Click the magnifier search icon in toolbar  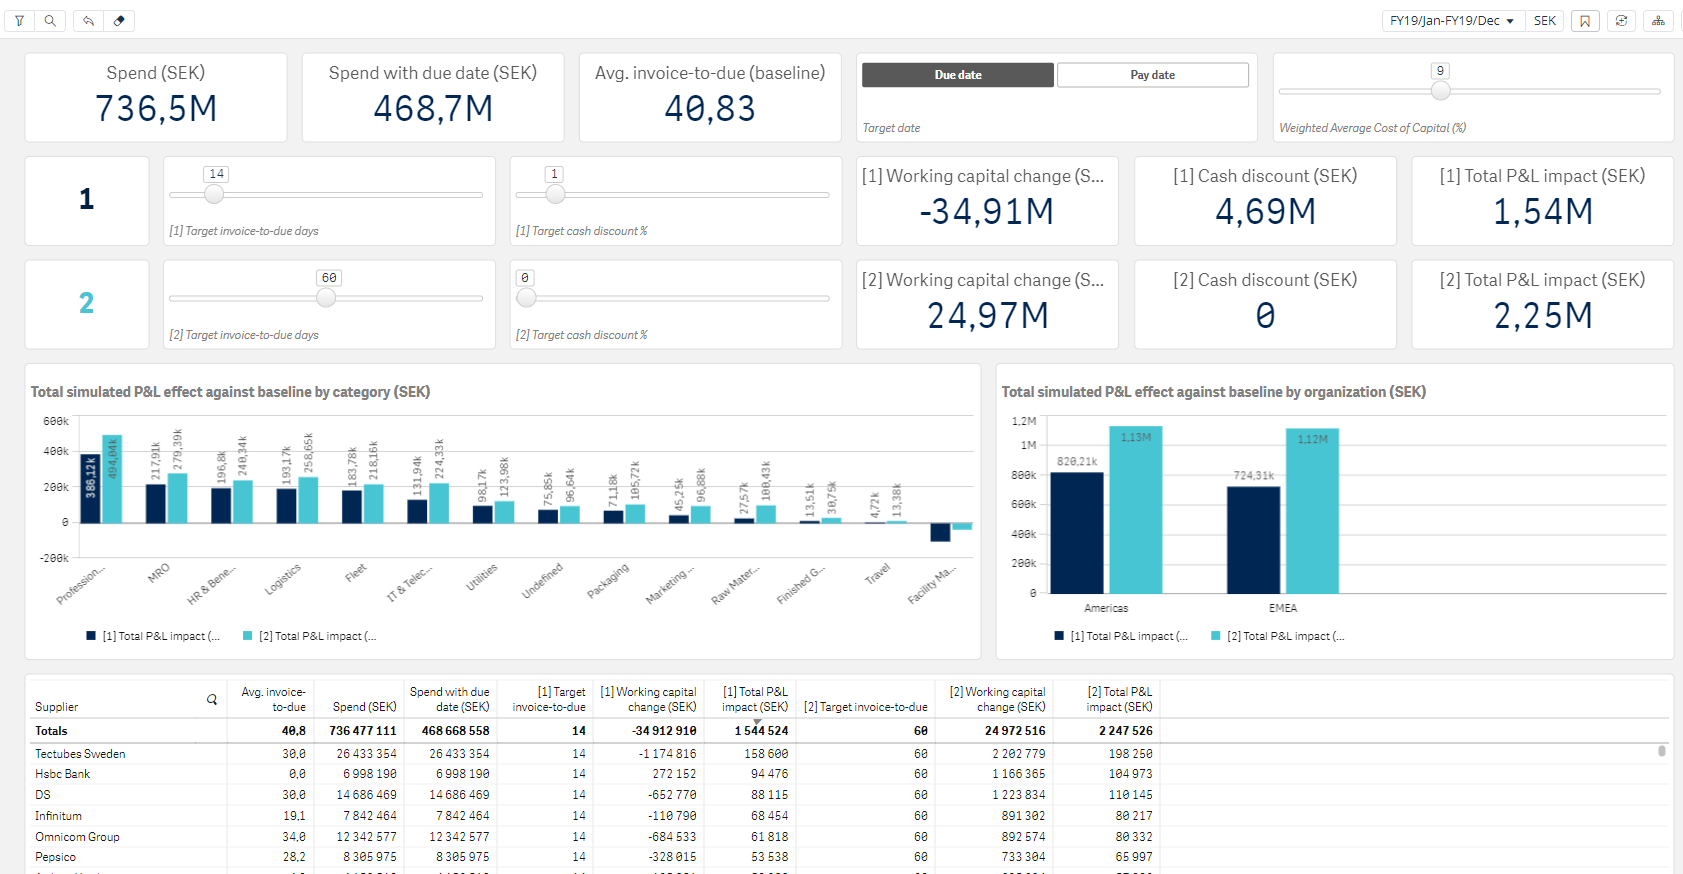coord(50,21)
